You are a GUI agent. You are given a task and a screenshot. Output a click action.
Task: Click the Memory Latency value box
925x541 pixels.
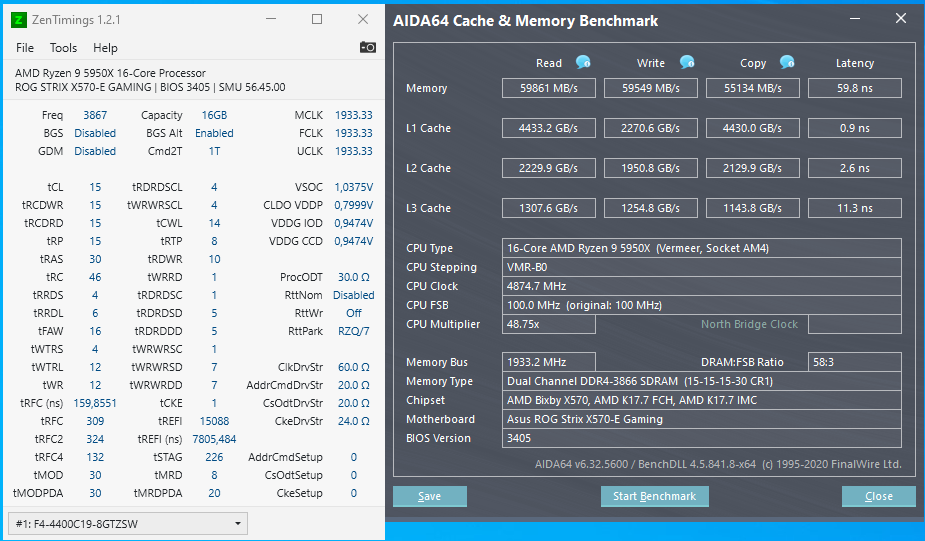[854, 88]
